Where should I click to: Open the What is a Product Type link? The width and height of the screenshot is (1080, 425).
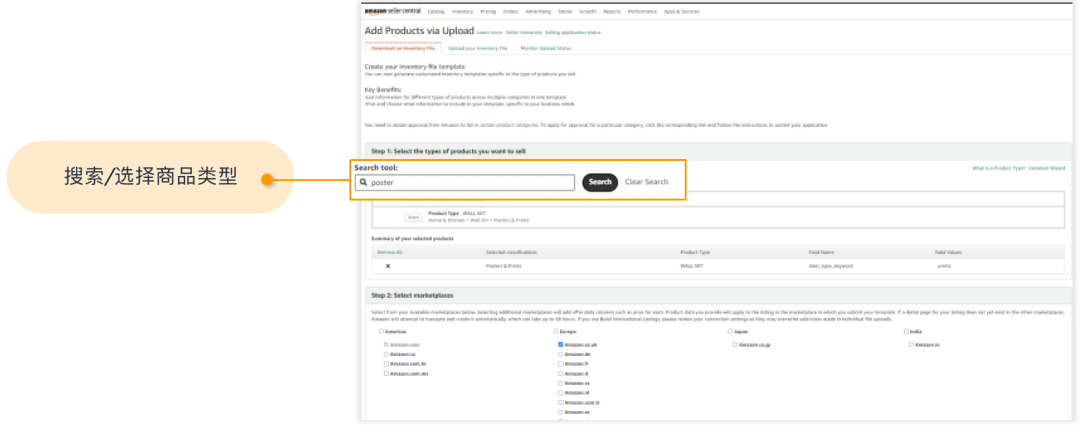point(998,168)
